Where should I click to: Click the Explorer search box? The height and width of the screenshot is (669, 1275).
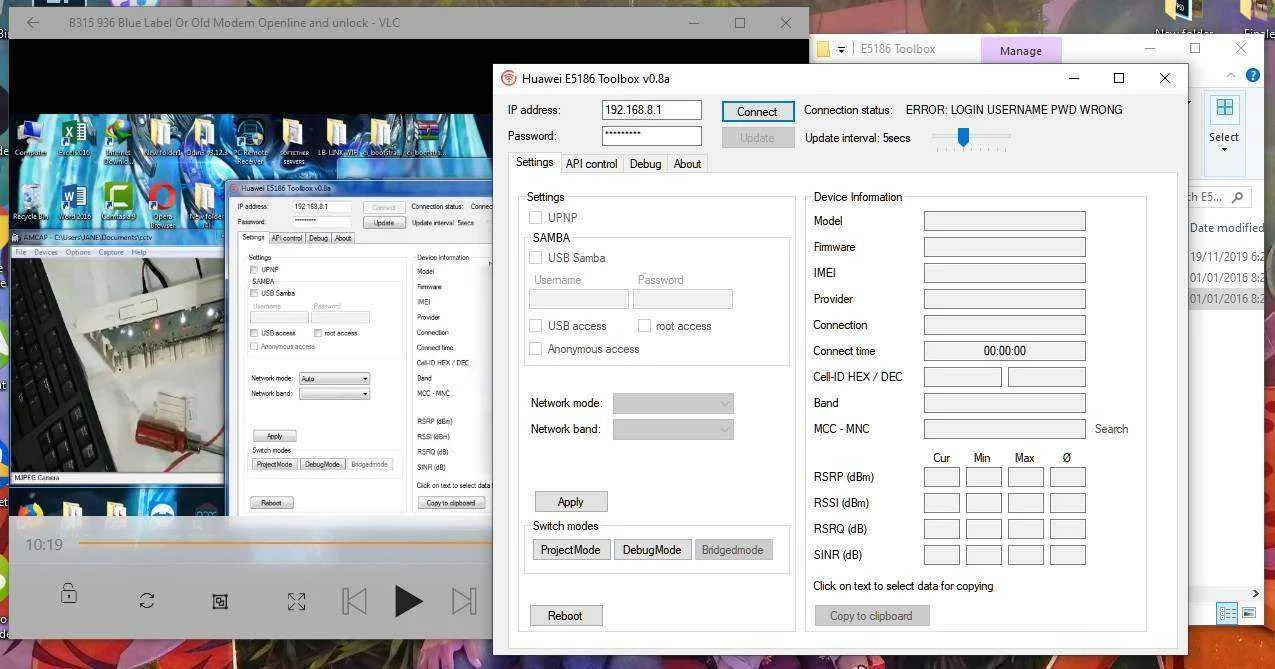1219,197
